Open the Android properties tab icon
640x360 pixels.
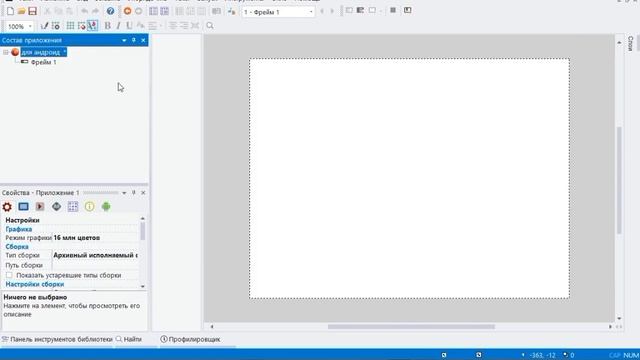pos(106,207)
